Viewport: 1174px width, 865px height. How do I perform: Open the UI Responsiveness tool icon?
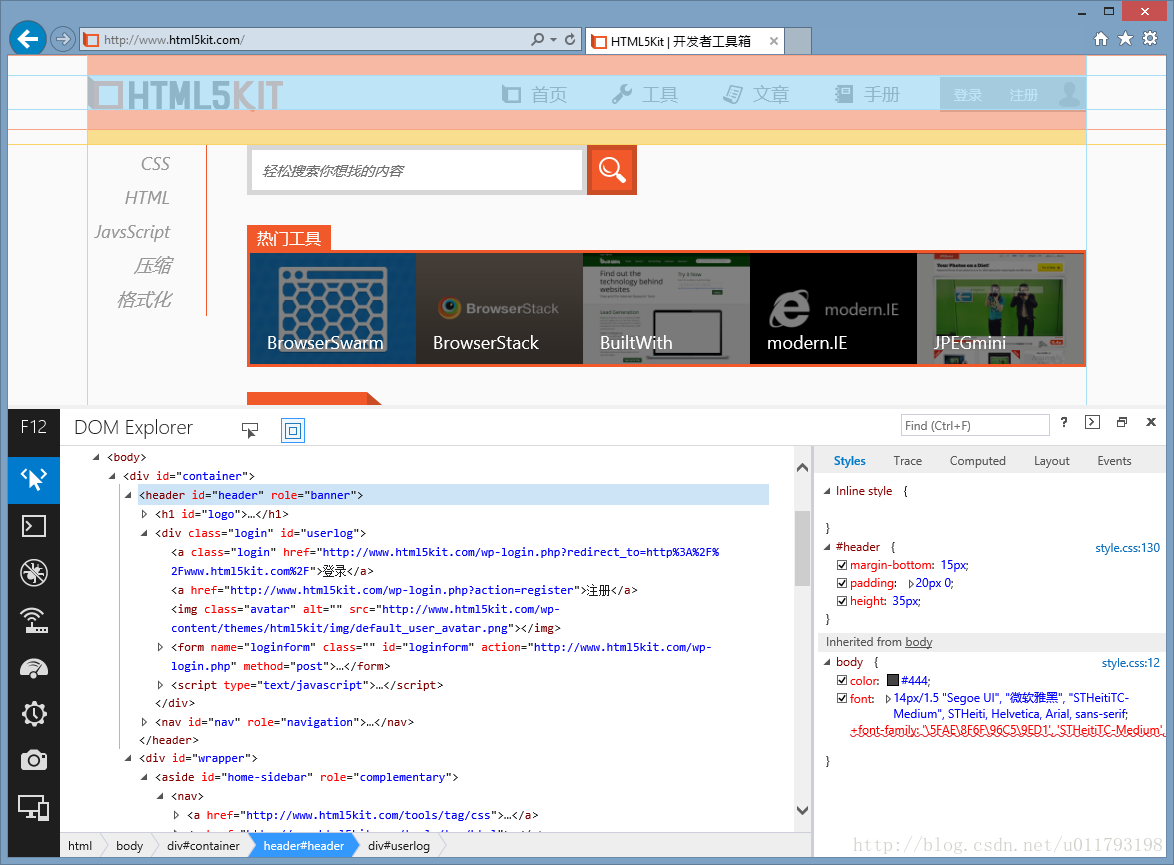click(x=34, y=667)
